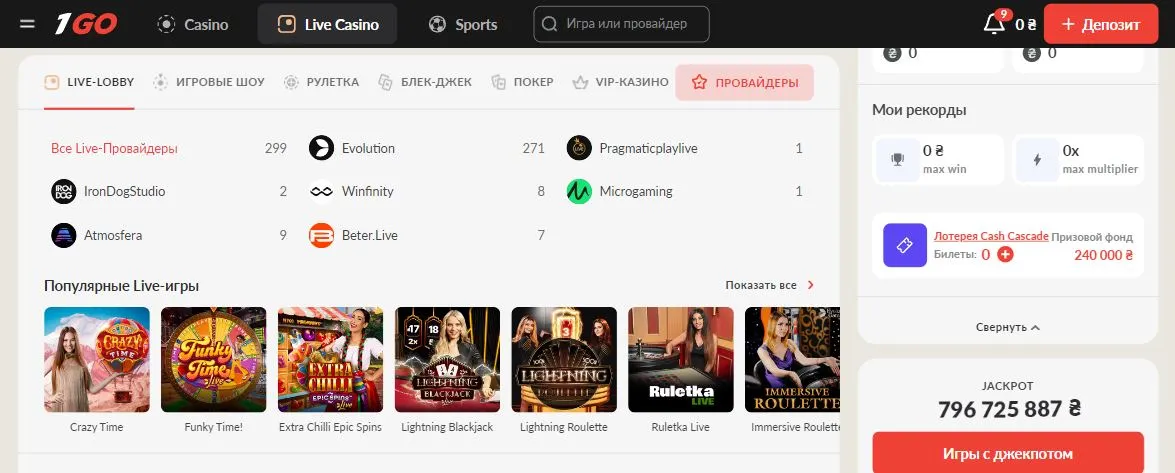Toggle the Провайдеры providers button
The image size is (1175, 473).
coord(744,82)
